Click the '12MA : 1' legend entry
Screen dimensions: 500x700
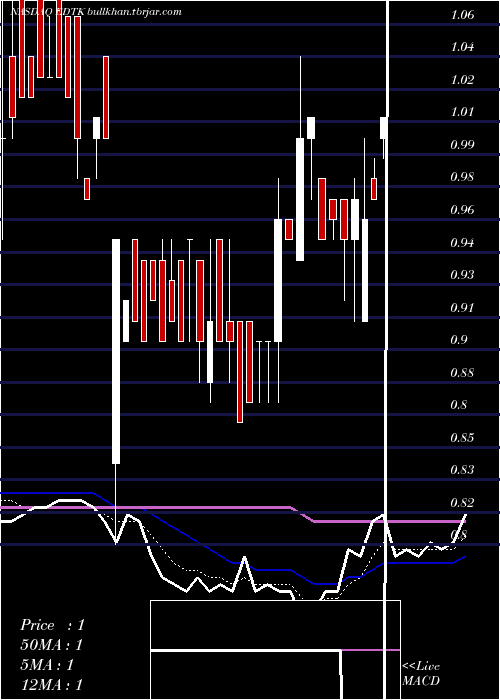pyautogui.click(x=52, y=685)
